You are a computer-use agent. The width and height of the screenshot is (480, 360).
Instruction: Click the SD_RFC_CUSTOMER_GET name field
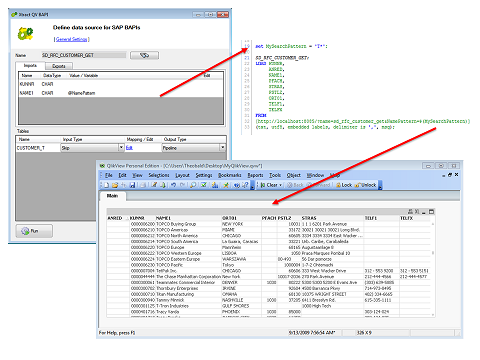(x=84, y=55)
